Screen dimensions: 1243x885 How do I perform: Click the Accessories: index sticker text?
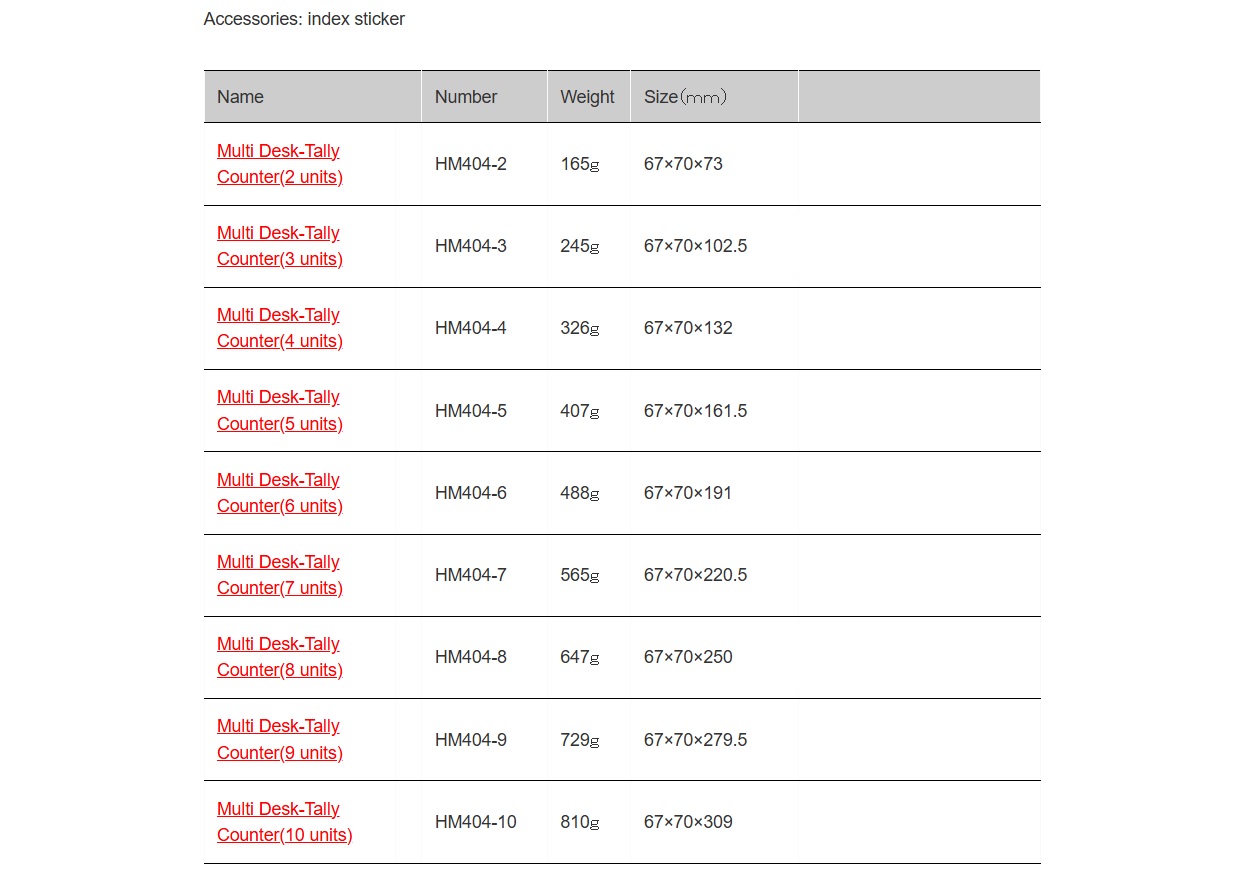pos(304,19)
